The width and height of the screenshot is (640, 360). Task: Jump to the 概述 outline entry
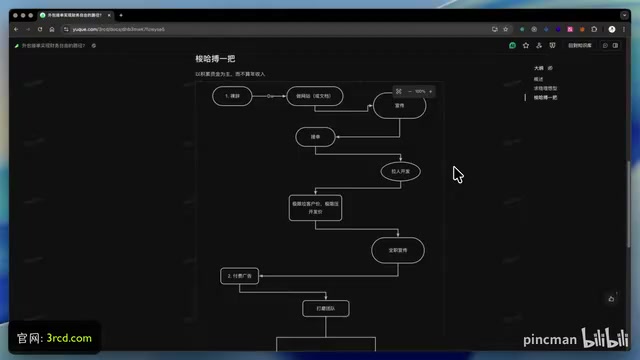point(538,79)
